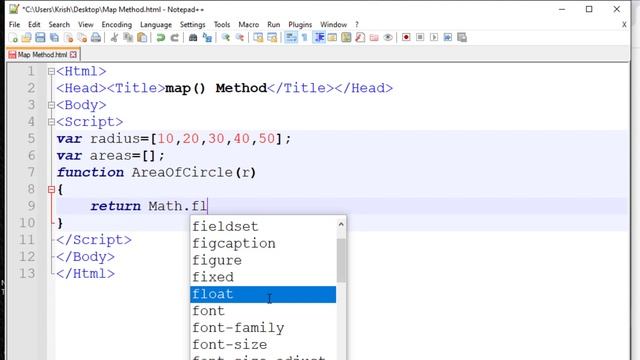
Task: Open the Run menu
Action: (x=273, y=24)
